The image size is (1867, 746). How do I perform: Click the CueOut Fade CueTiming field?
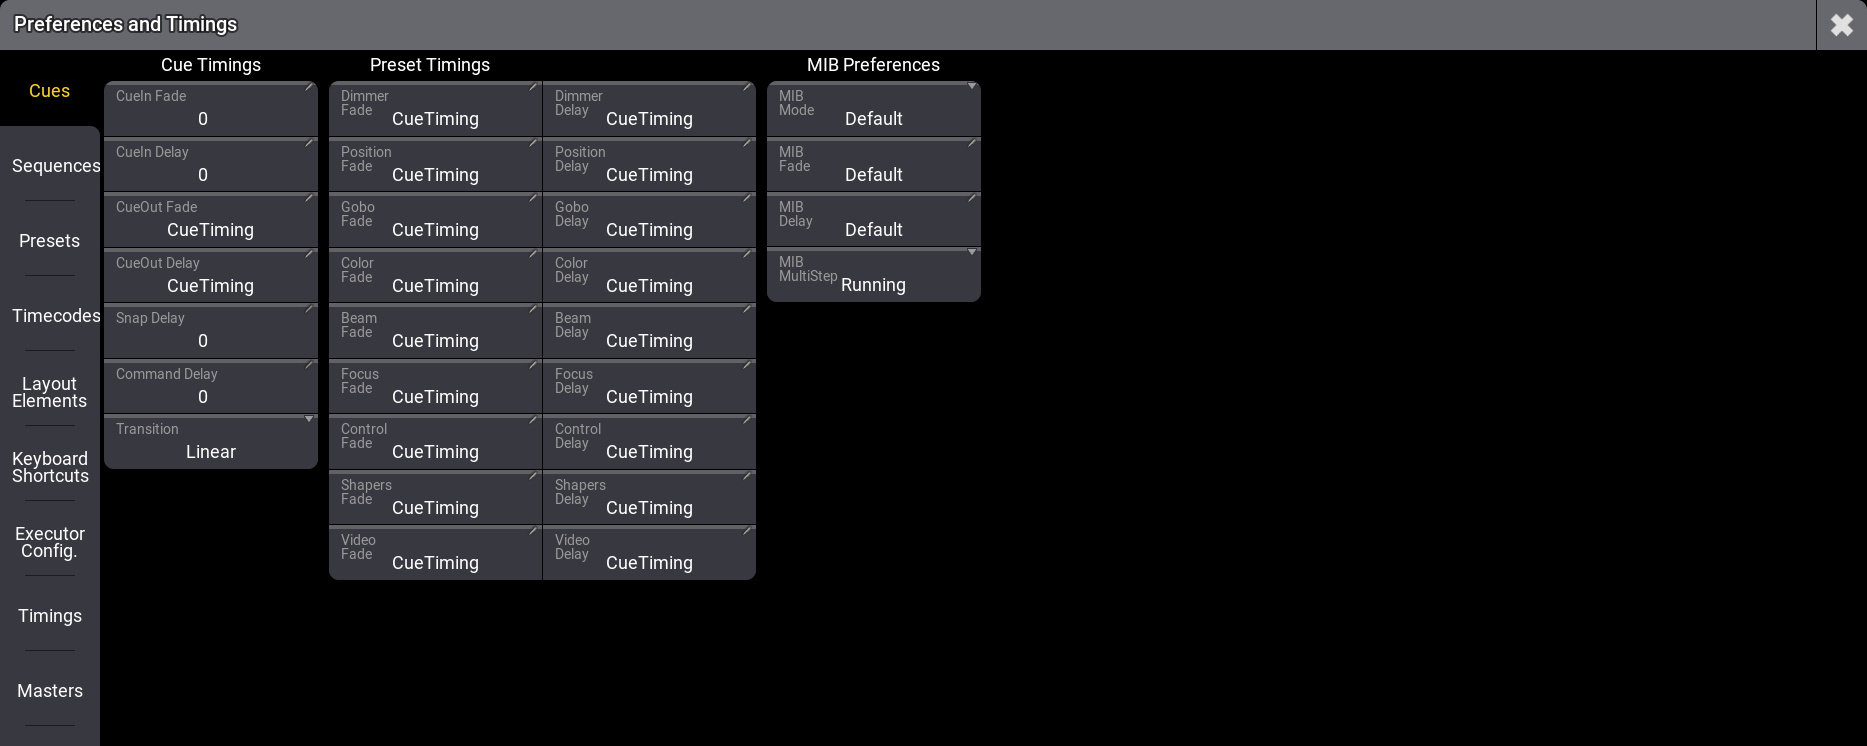tap(211, 220)
